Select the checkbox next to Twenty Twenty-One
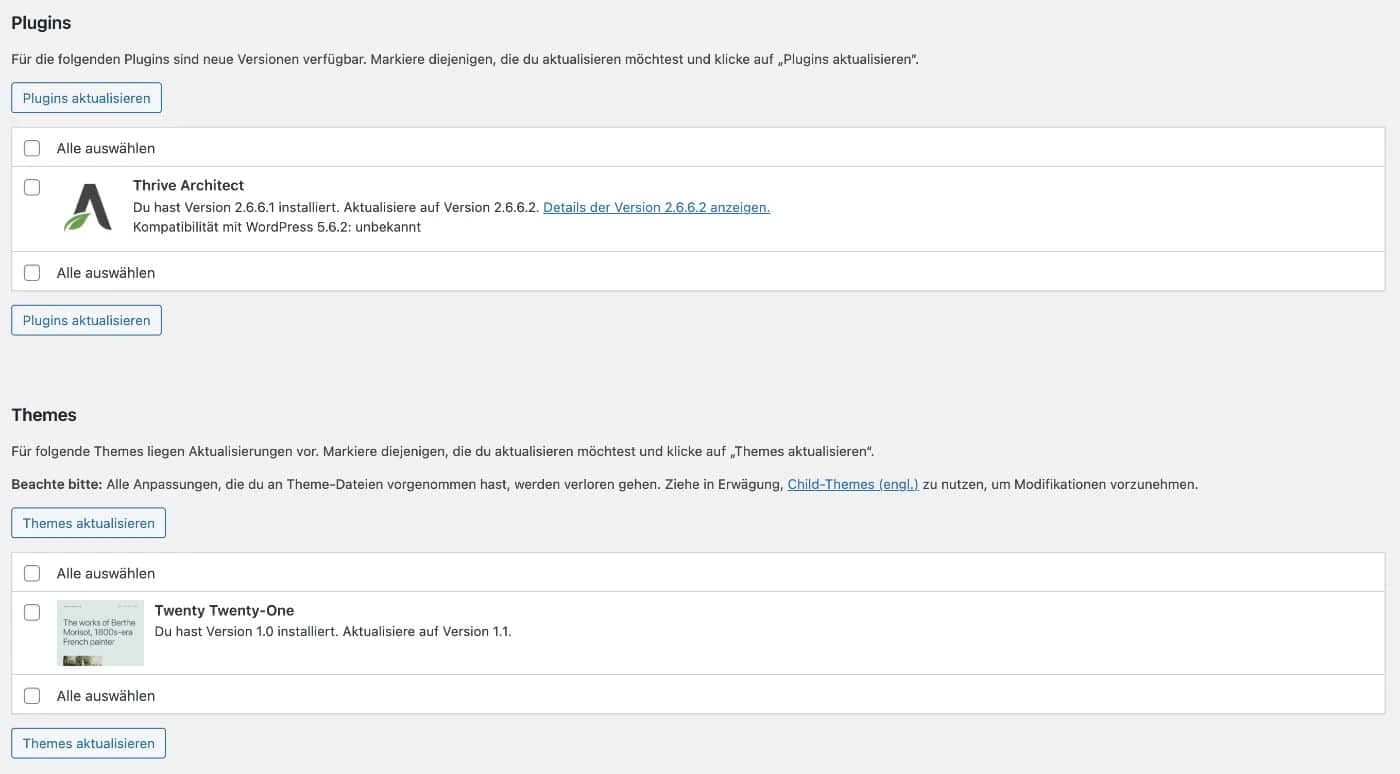The image size is (1400, 774). (31, 611)
